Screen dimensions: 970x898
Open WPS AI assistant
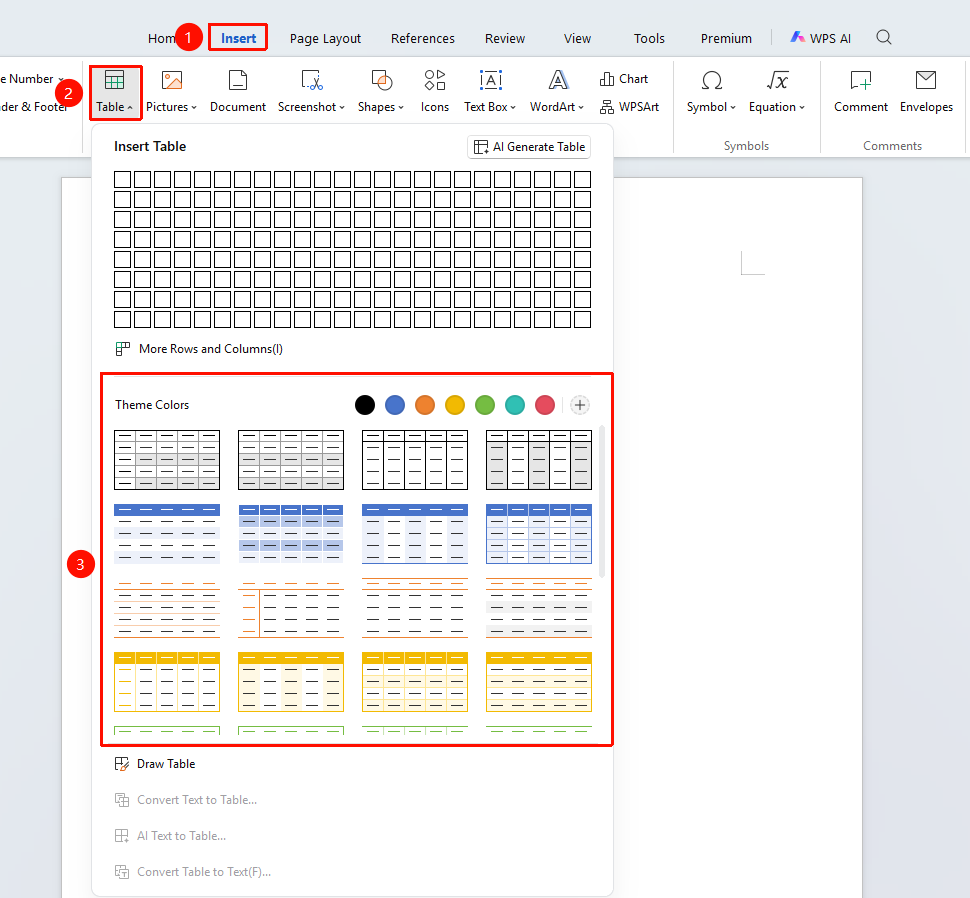(820, 38)
